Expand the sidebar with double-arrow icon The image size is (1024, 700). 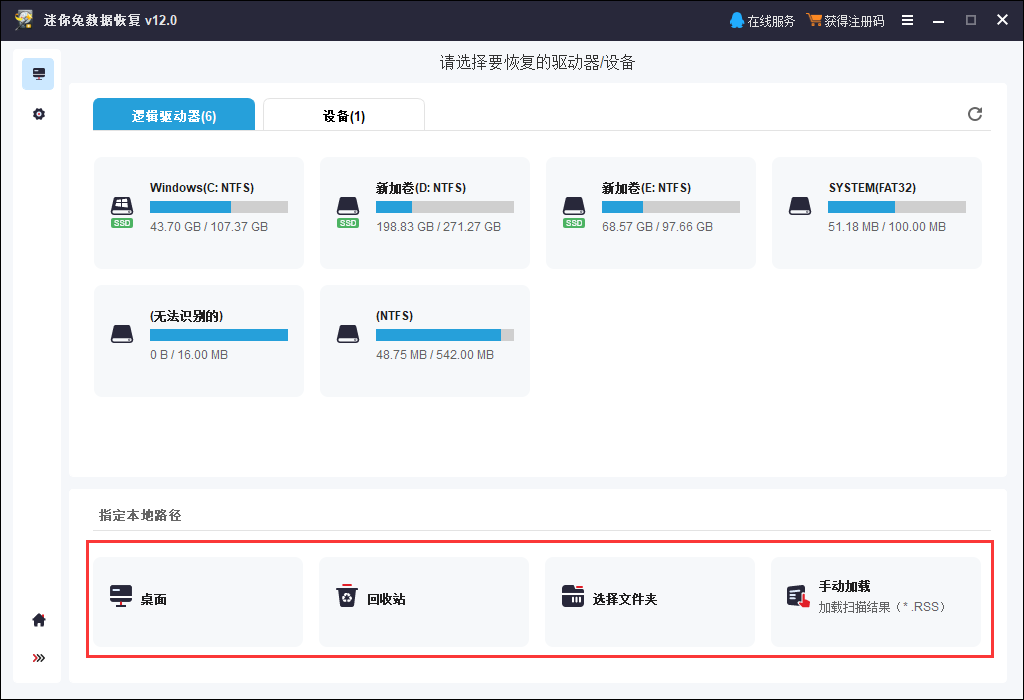click(x=39, y=658)
